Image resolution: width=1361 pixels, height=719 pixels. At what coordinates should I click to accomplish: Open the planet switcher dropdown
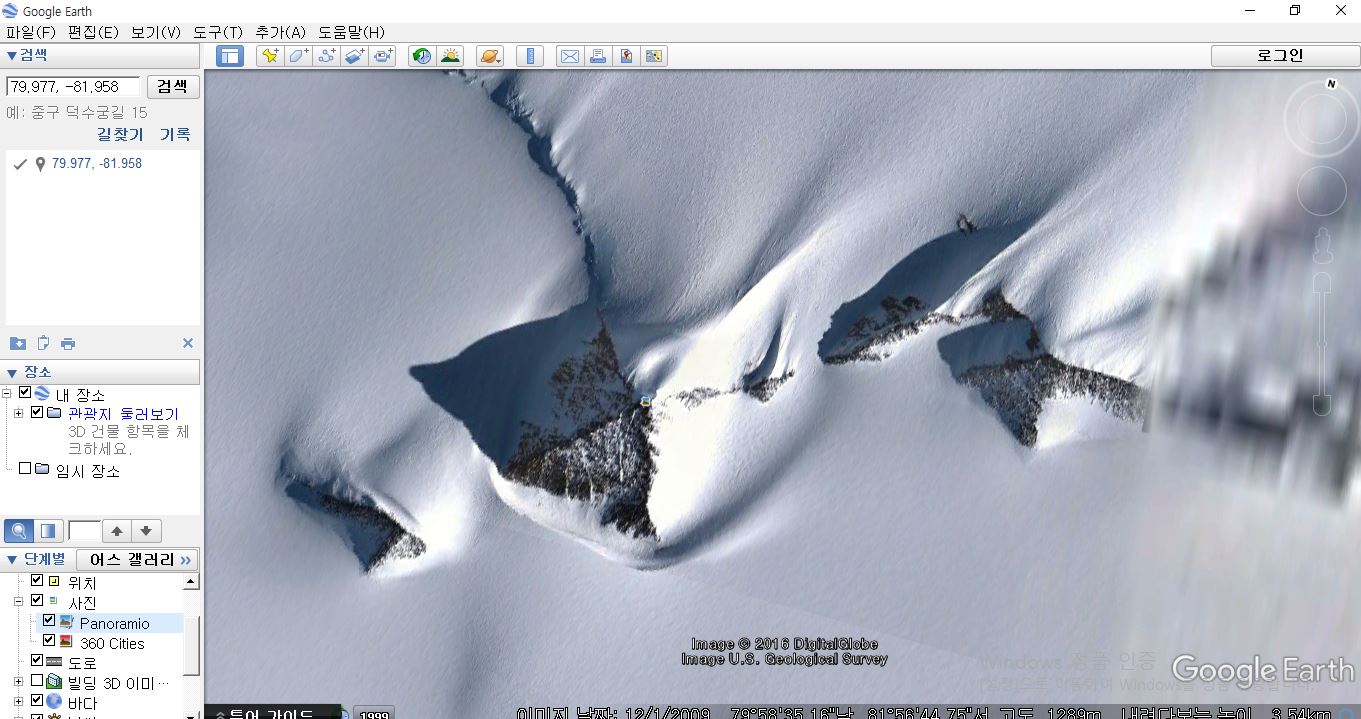click(x=490, y=56)
